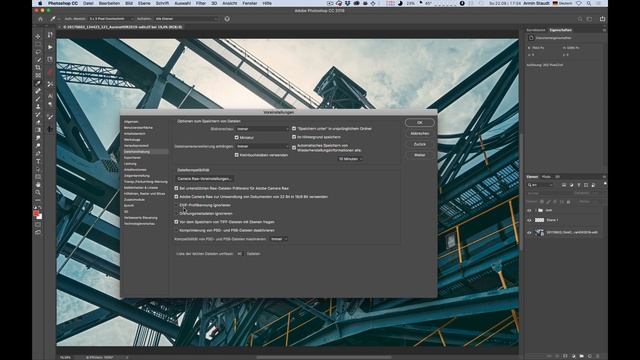Open the sample size dropdown in options bar
The height and width of the screenshot is (360, 640).
click(x=111, y=19)
